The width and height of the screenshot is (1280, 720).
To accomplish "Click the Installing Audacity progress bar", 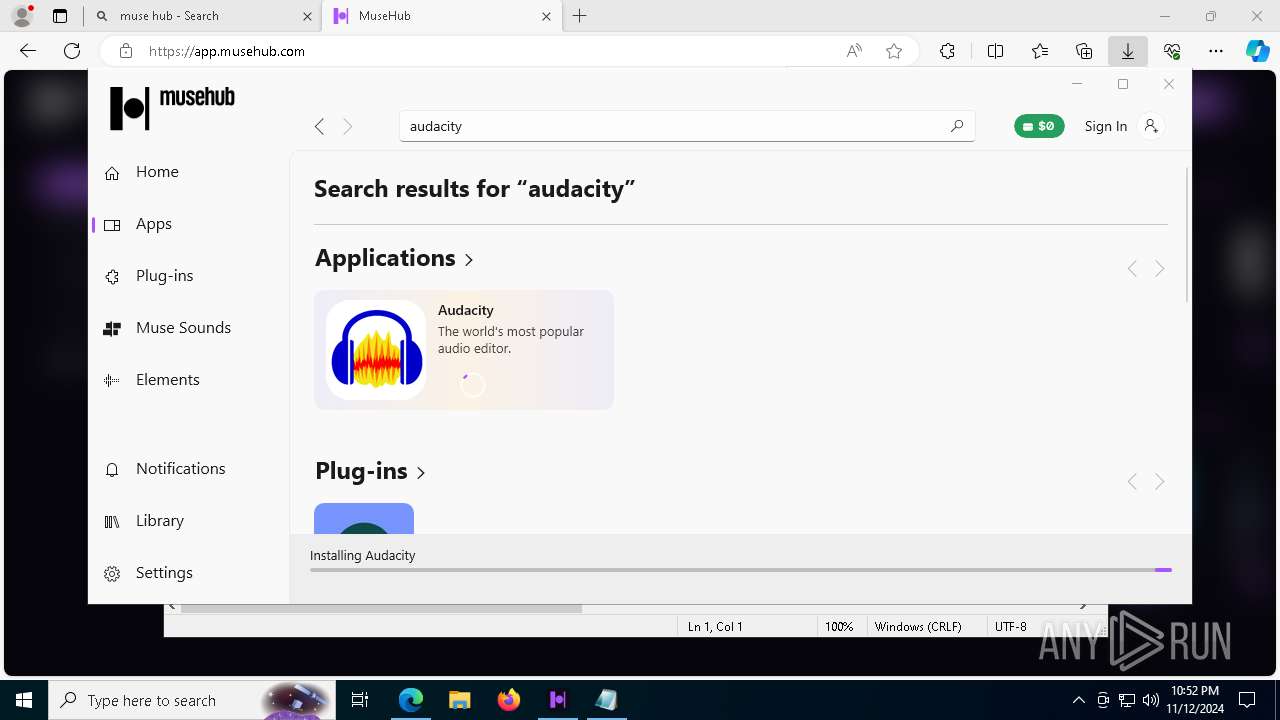I will 740,570.
